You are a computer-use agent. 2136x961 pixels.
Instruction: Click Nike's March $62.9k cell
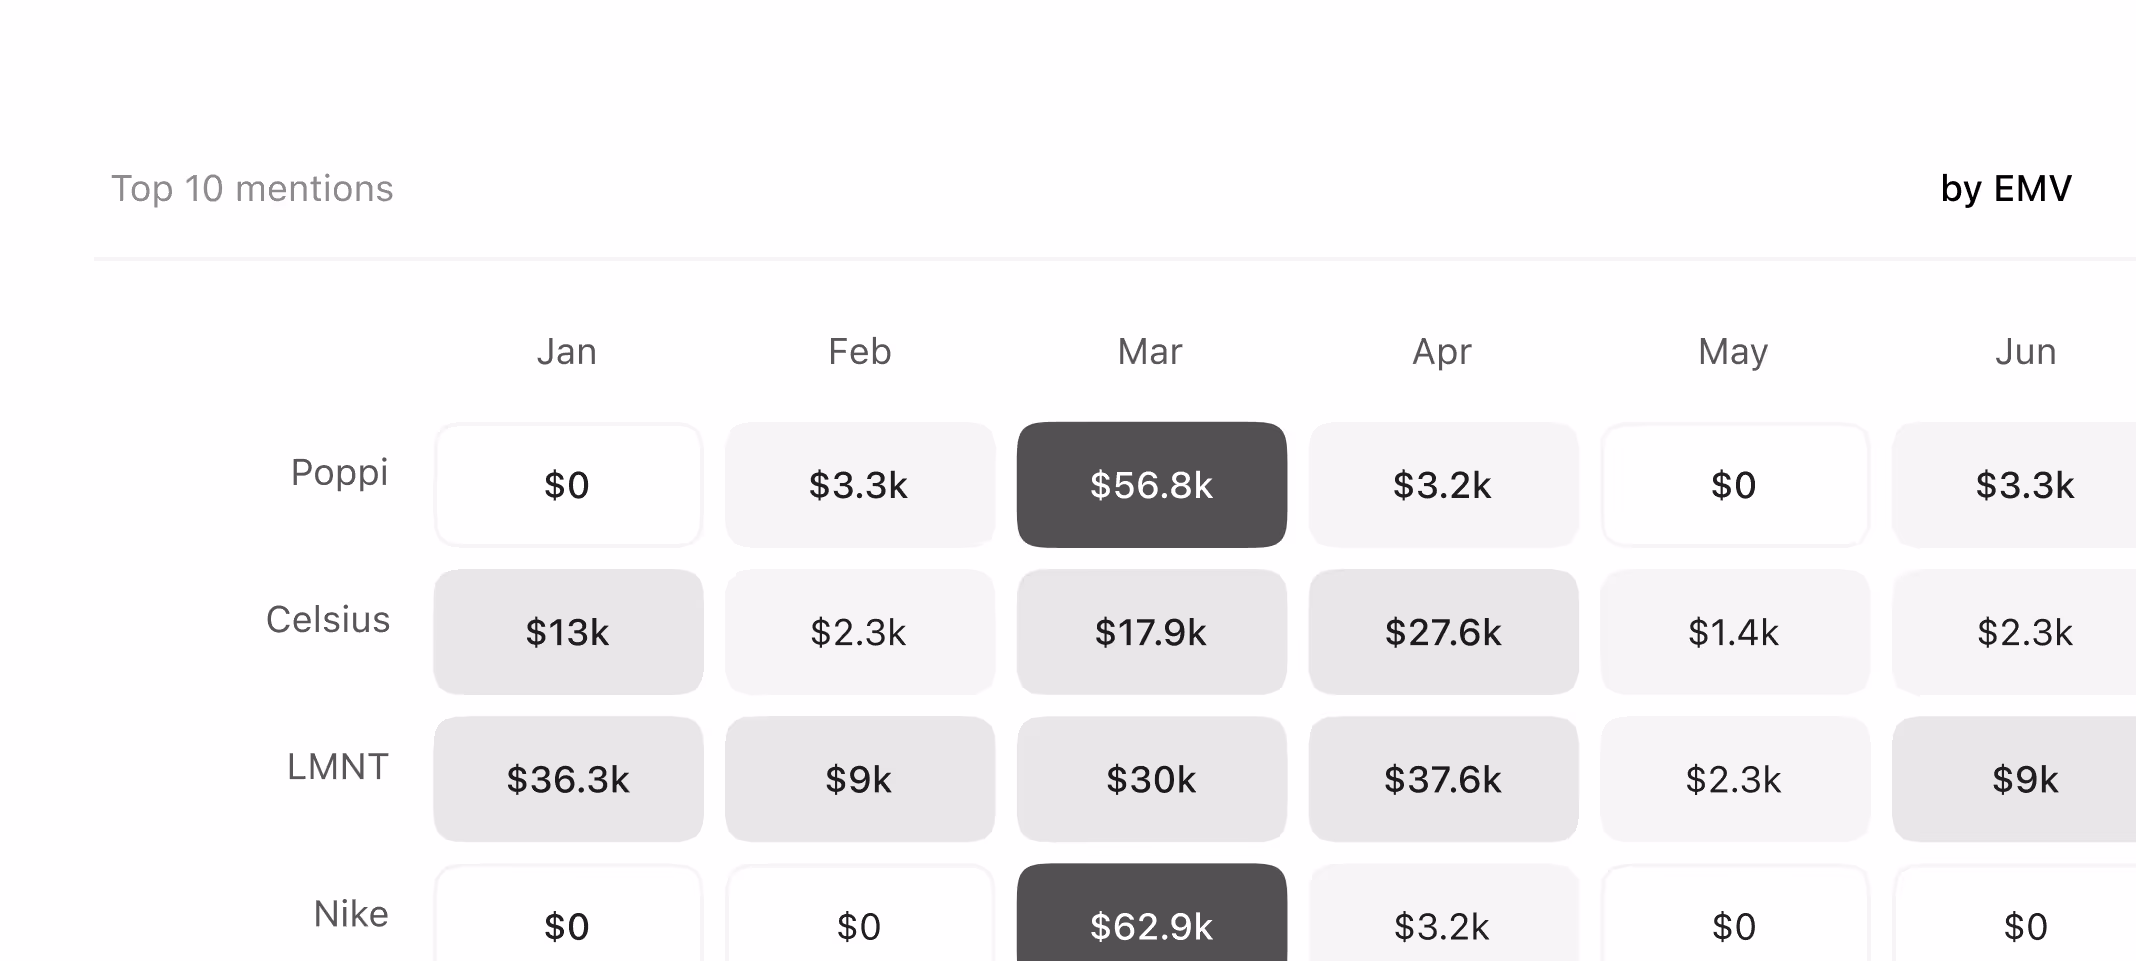(1151, 920)
